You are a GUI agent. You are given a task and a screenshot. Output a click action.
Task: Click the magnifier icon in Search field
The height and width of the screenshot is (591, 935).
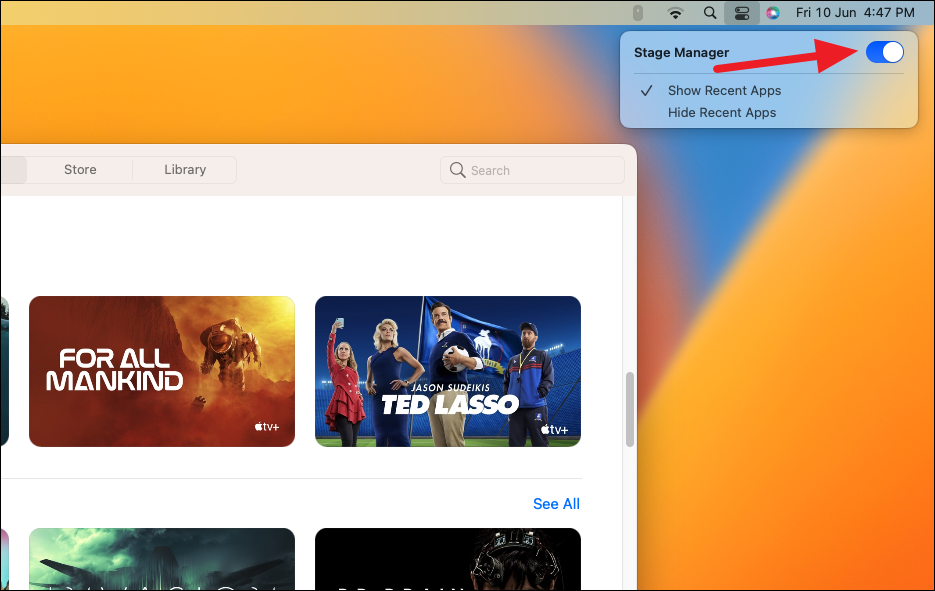click(457, 170)
